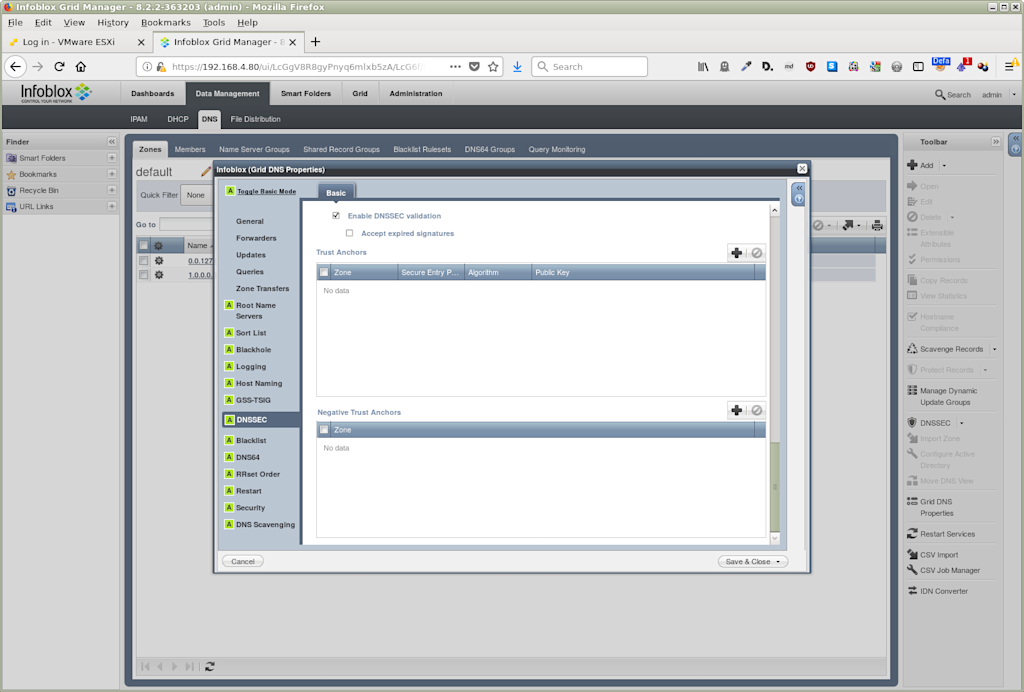This screenshot has width=1024, height=692.
Task: Select all Trust Anchors header checkbox
Action: click(324, 272)
